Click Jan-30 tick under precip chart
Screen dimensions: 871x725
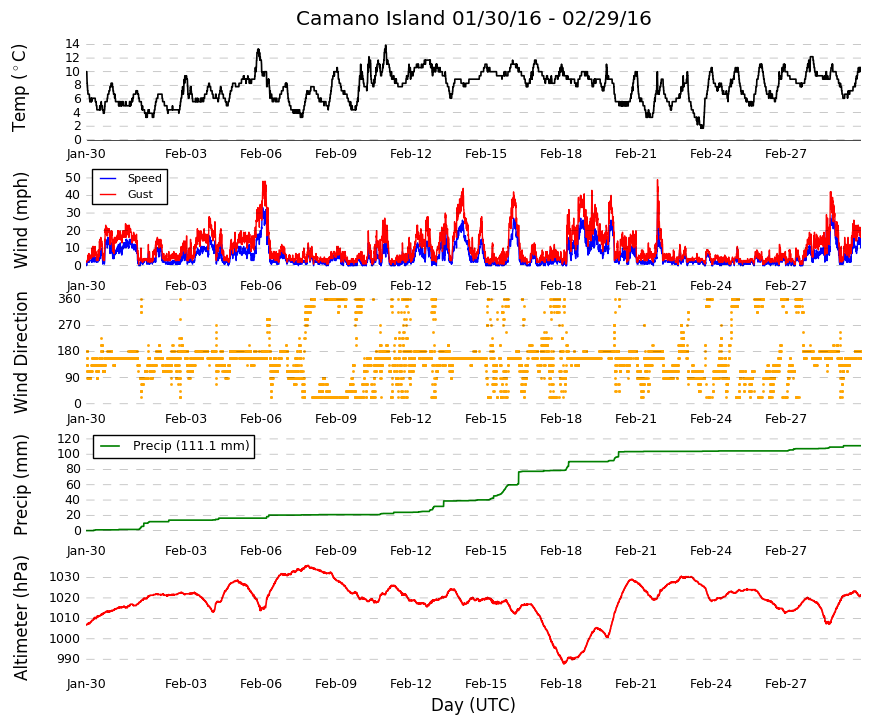pos(86,551)
